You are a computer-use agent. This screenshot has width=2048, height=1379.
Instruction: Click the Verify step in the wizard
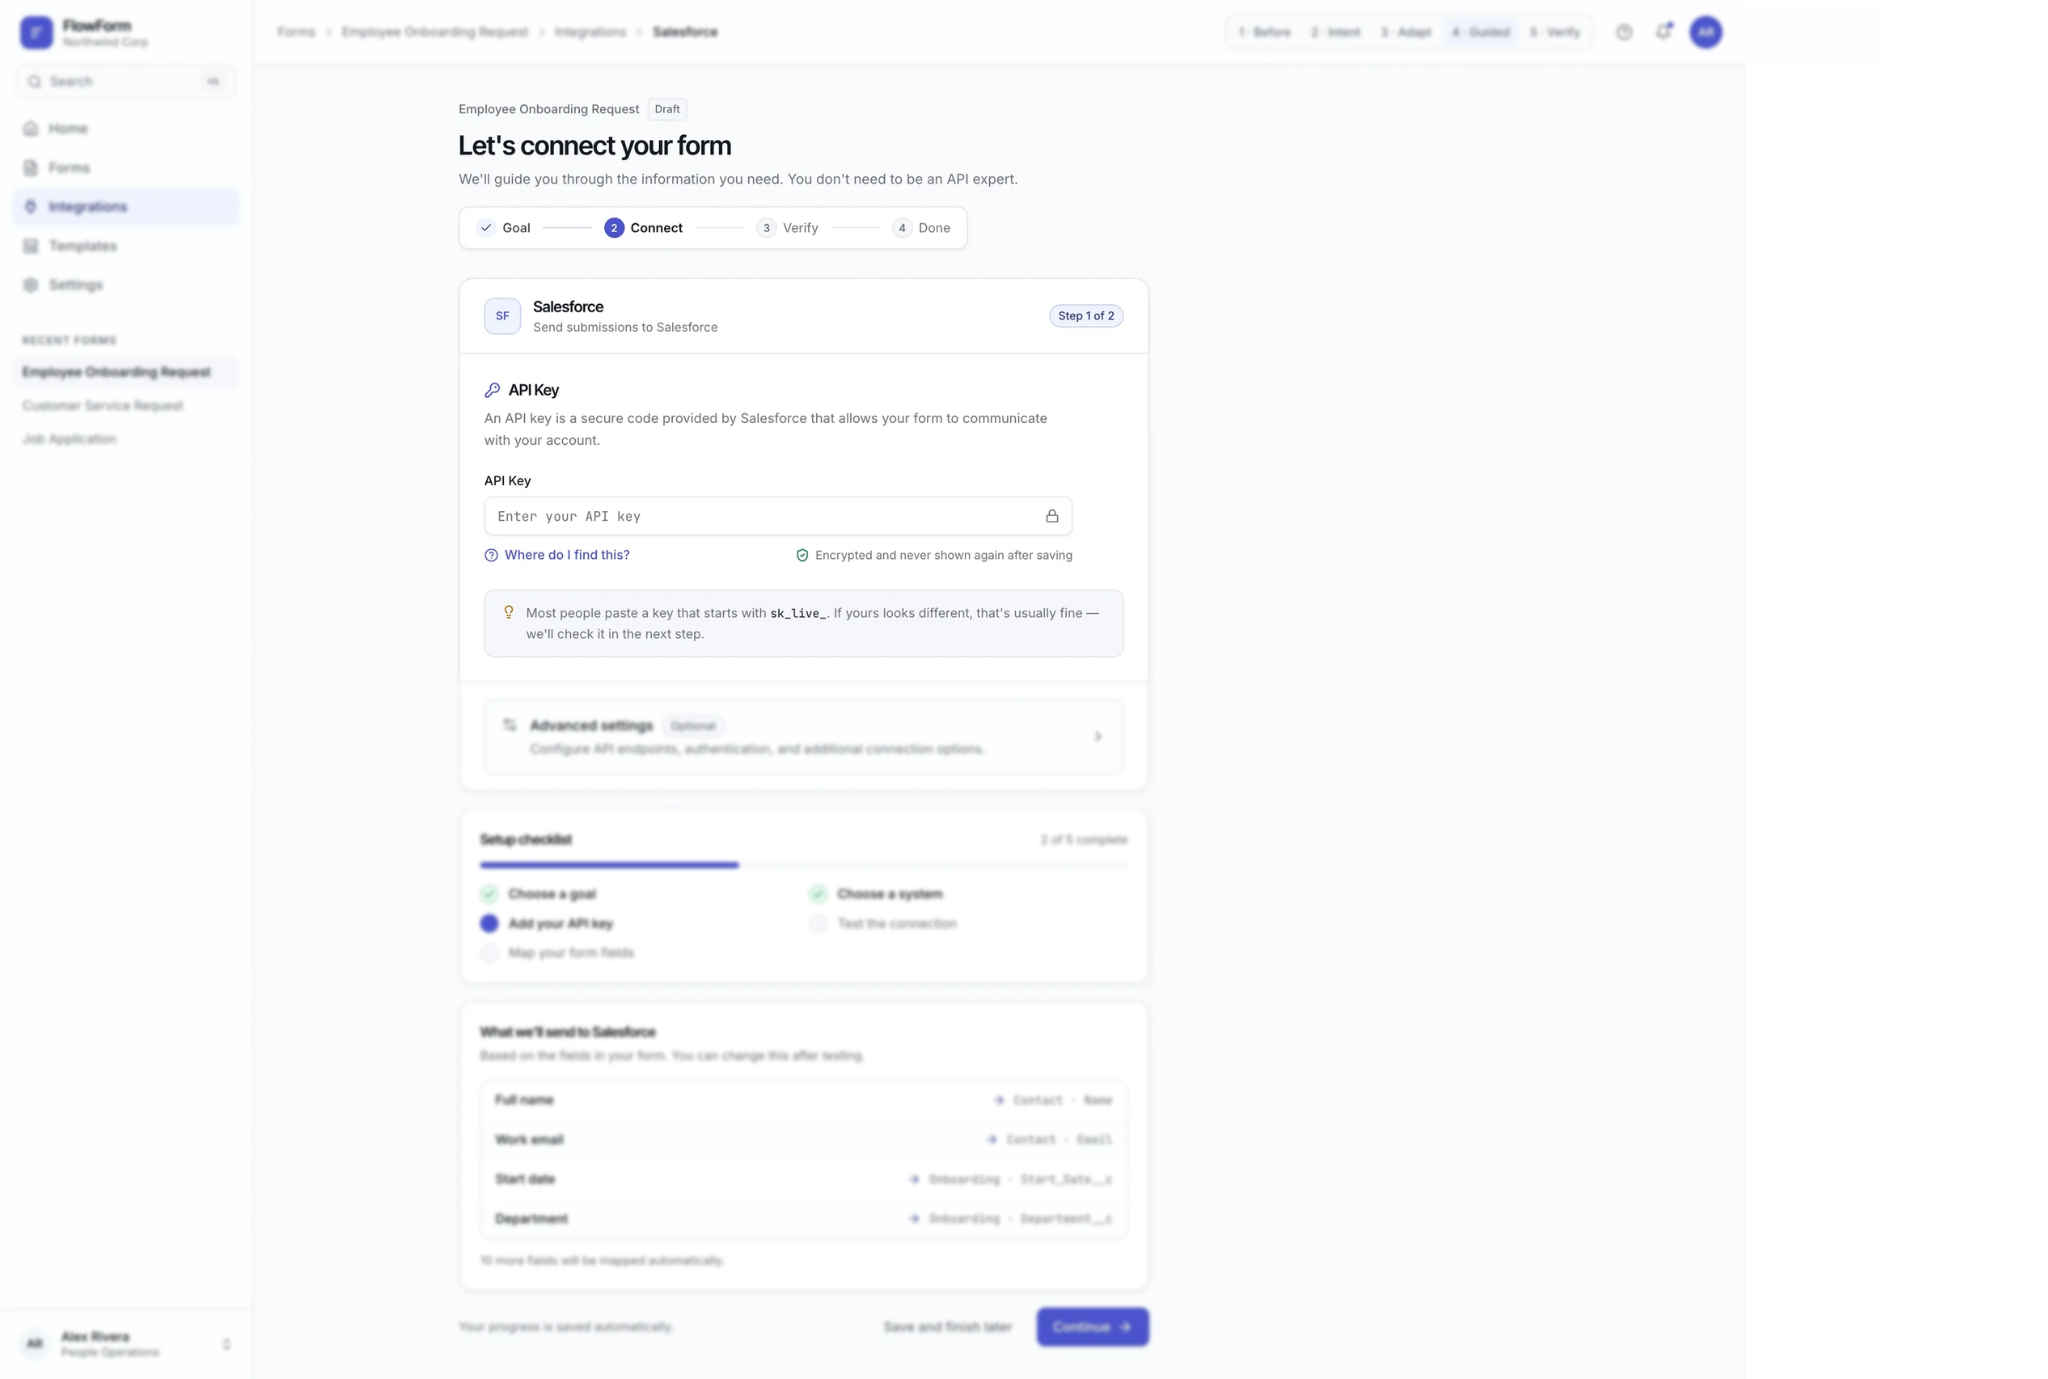click(x=788, y=228)
